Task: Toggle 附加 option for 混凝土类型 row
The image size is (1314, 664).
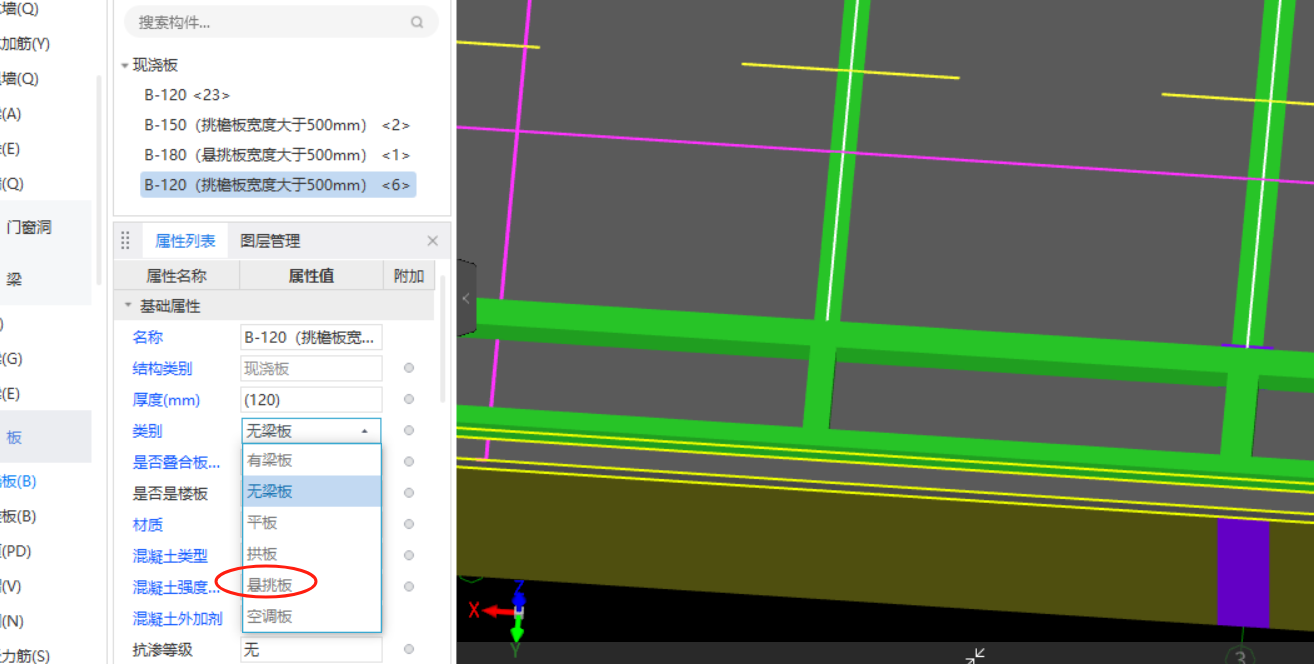Action: point(409,555)
